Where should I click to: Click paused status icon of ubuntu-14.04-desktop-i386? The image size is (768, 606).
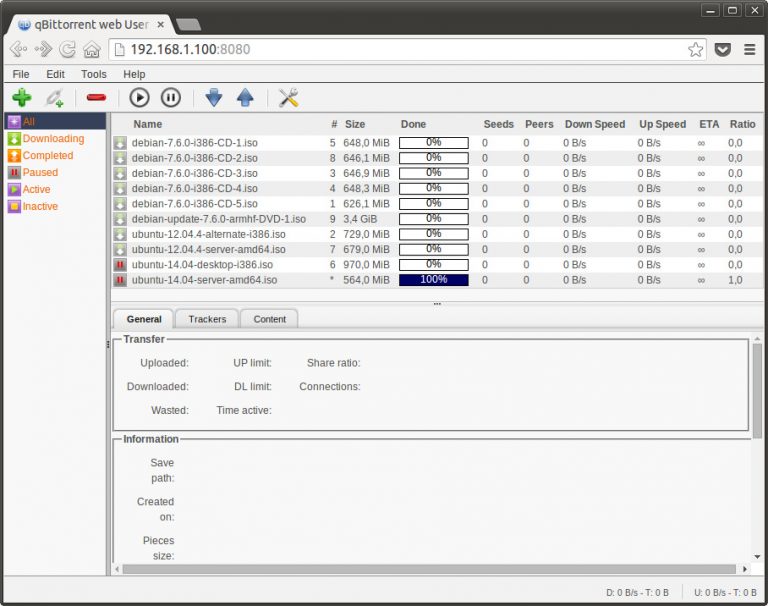tap(120, 265)
